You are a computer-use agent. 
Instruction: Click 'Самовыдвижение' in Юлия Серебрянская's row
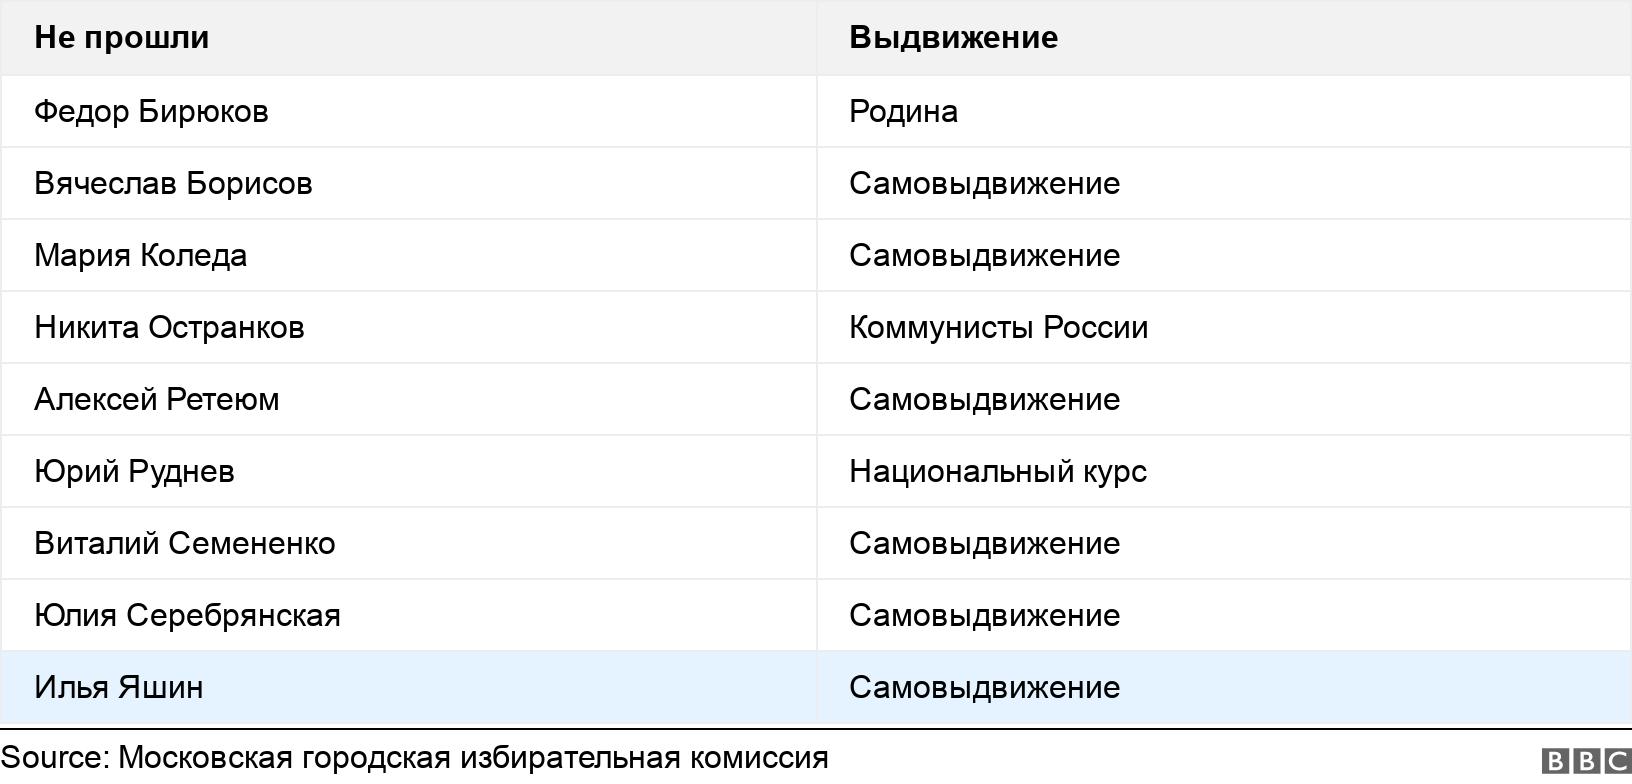pyautogui.click(x=984, y=615)
